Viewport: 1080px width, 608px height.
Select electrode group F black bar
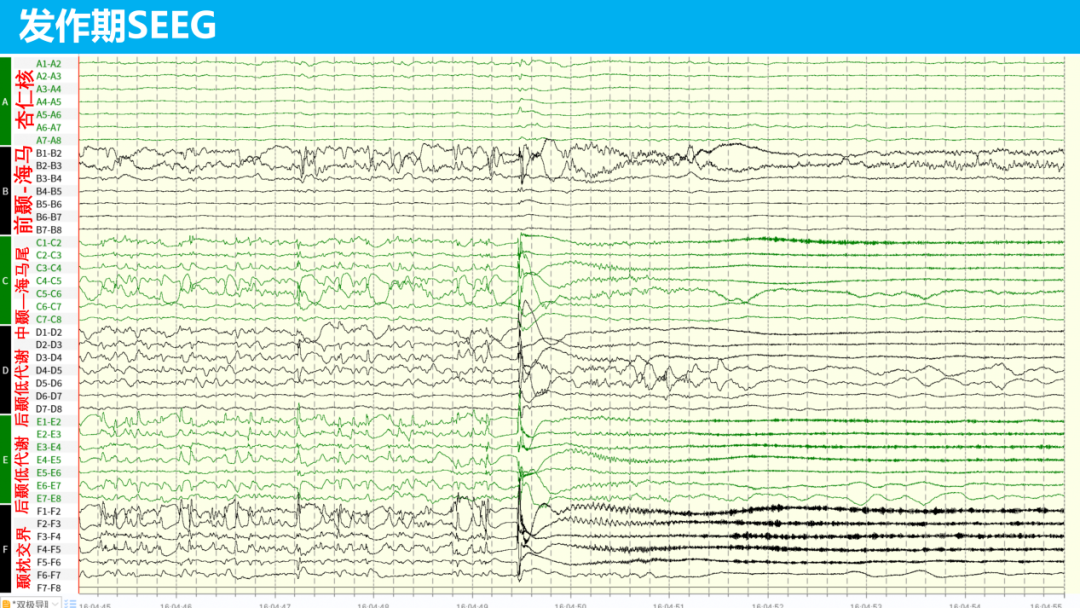tap(6, 549)
